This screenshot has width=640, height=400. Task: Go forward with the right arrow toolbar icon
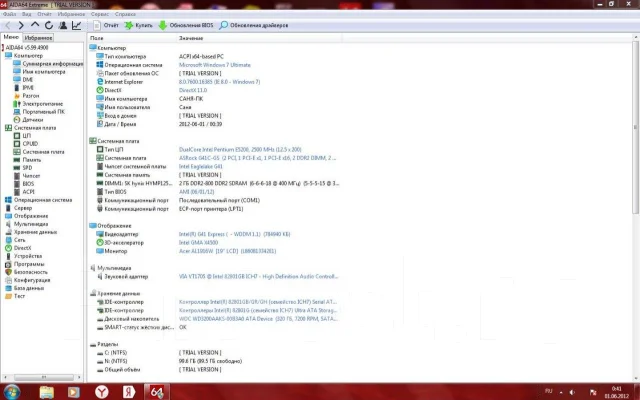pos(21,25)
